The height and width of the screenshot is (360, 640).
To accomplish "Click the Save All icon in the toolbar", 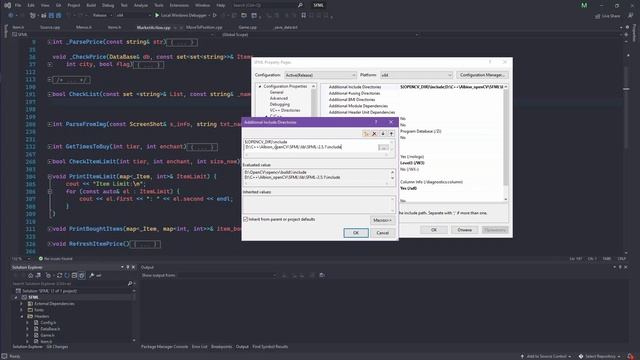I will [58, 16].
